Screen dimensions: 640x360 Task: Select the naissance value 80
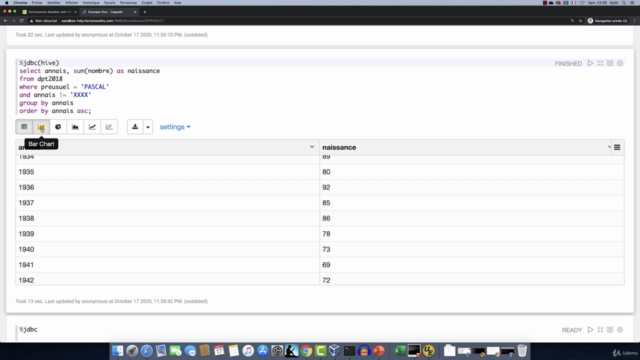click(472, 172)
